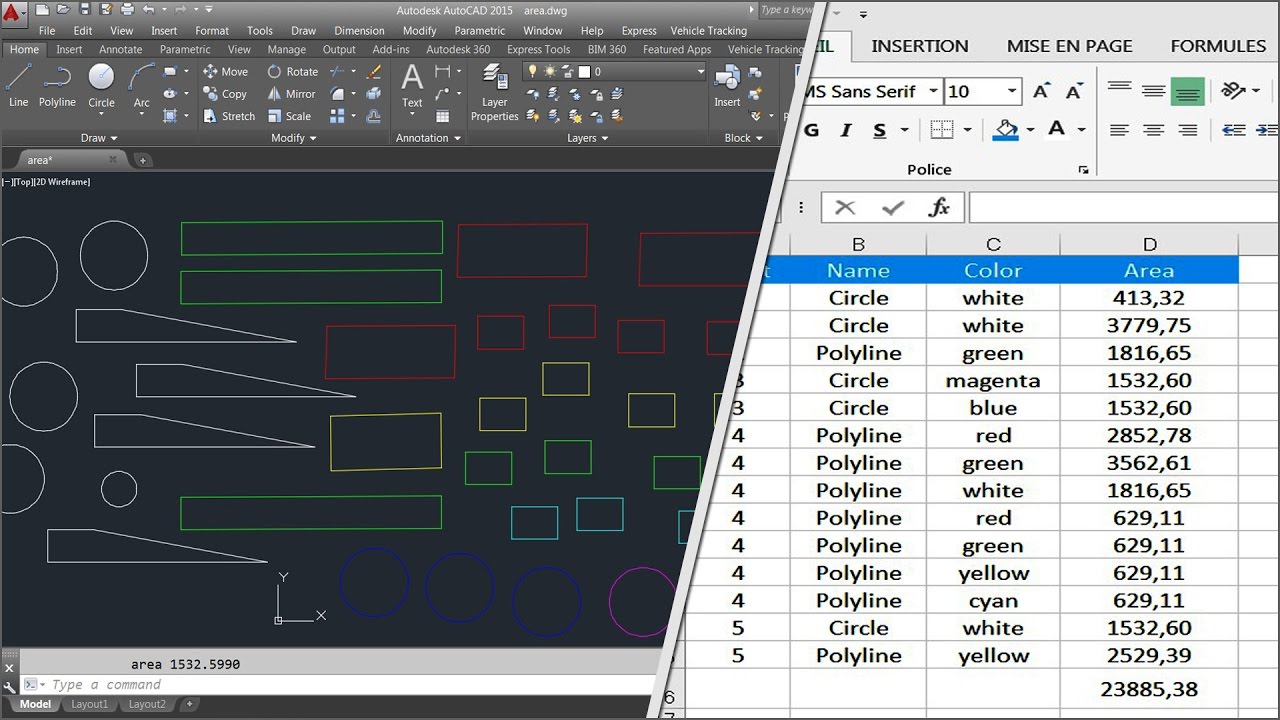Click the Rotate tool in Modify panel
This screenshot has width=1280, height=720.
coord(292,72)
